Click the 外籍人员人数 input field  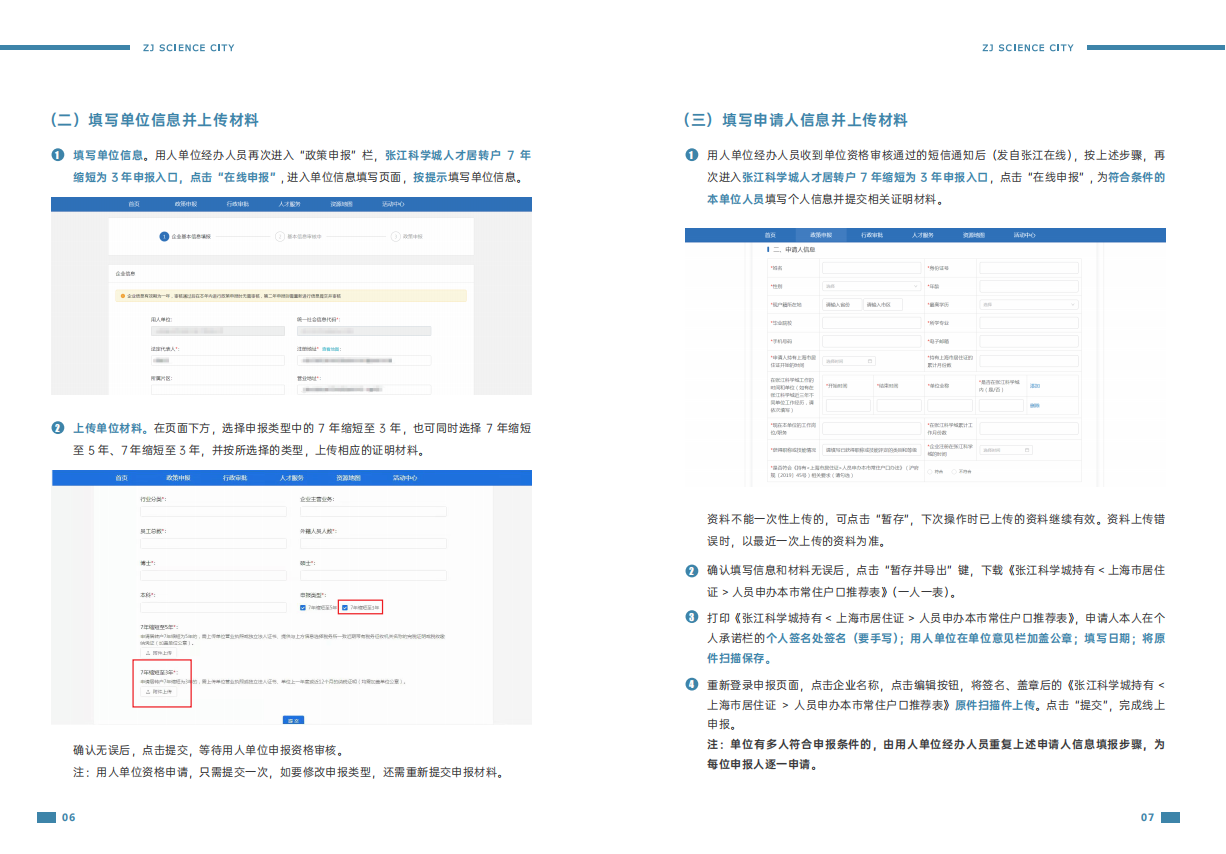pyautogui.click(x=373, y=543)
